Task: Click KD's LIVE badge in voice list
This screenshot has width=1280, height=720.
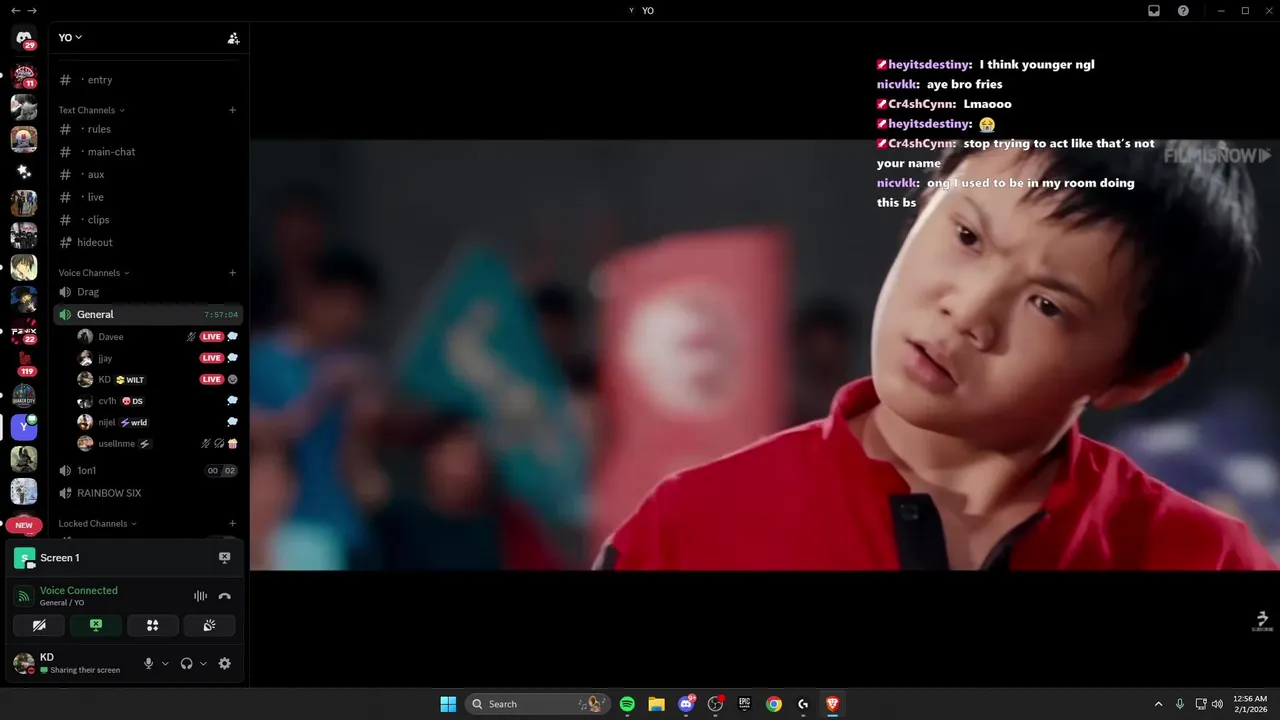Action: click(x=211, y=380)
